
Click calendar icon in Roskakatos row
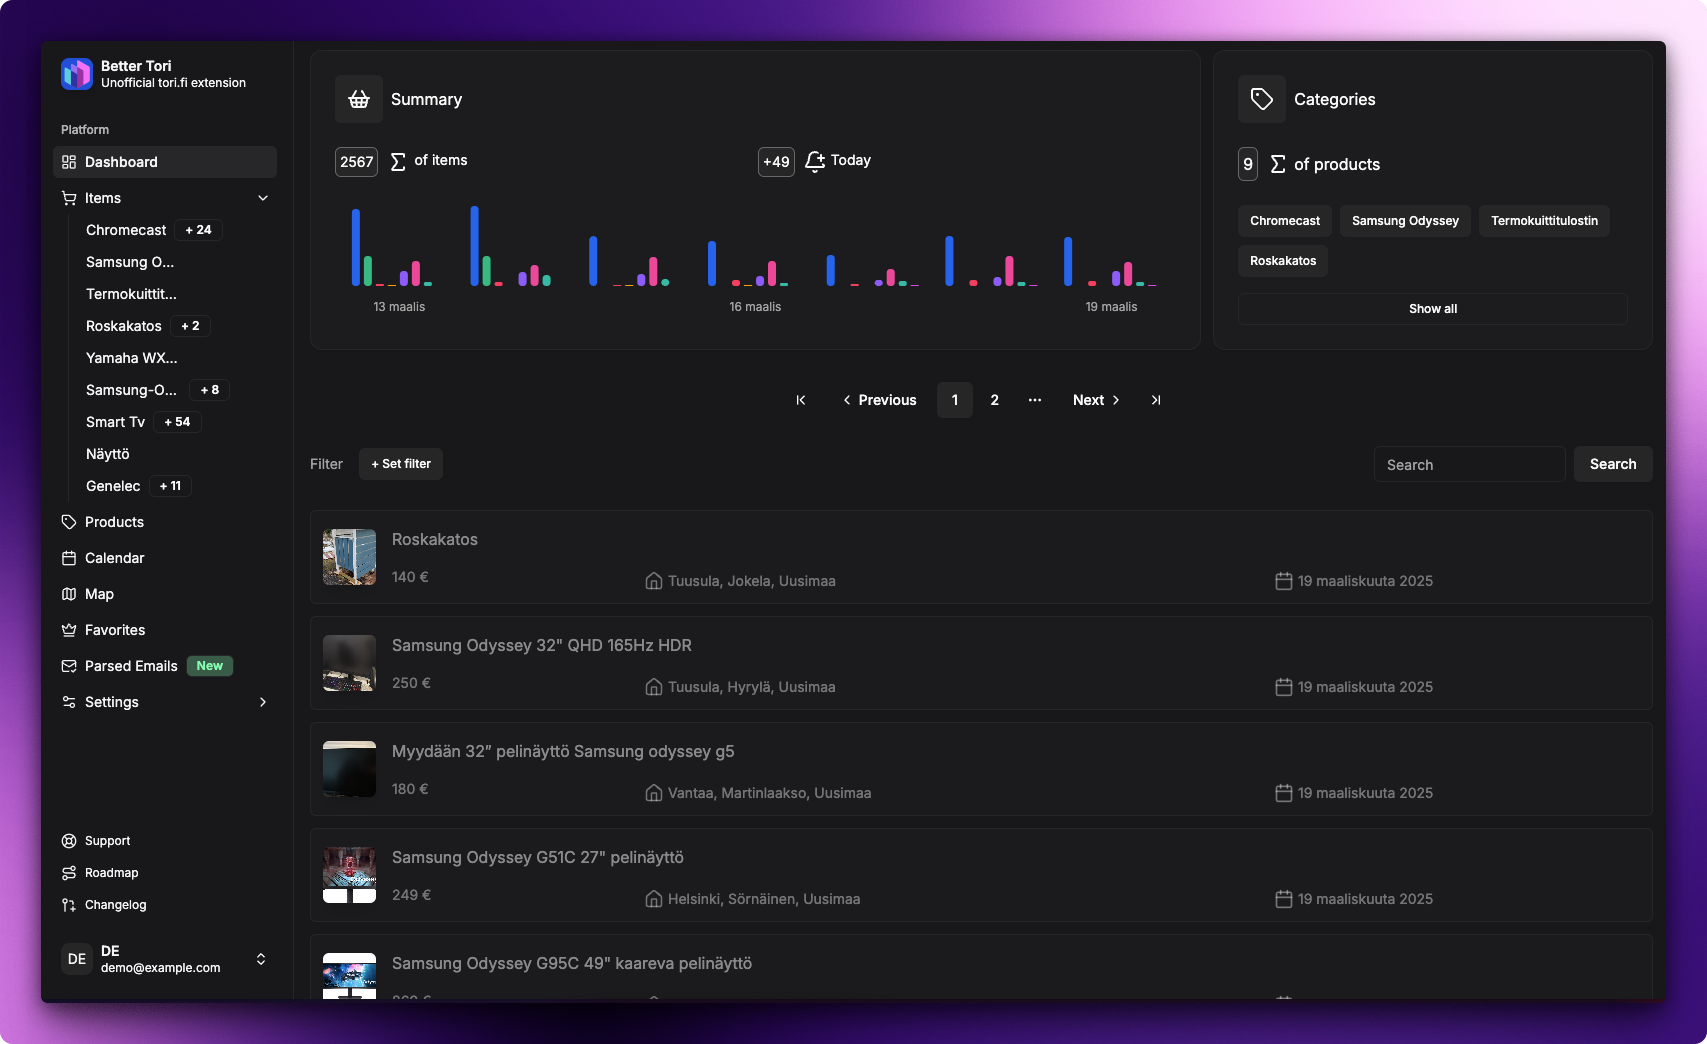[1284, 581]
